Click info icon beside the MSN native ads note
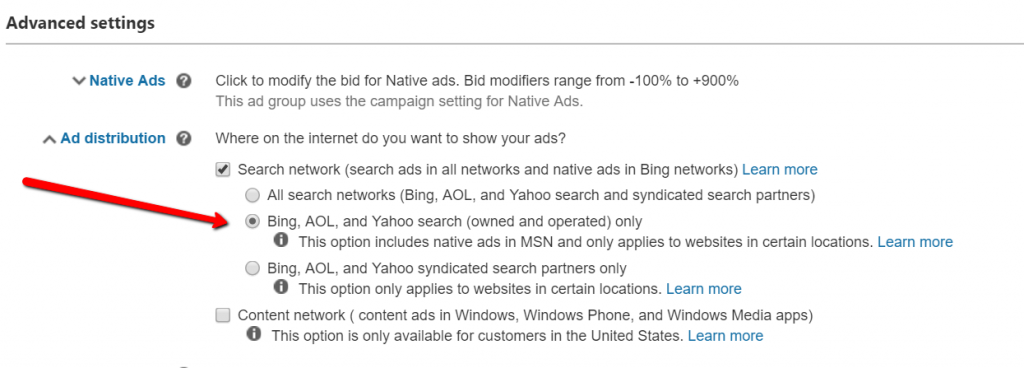This screenshot has height=368, width=1024. (x=281, y=241)
